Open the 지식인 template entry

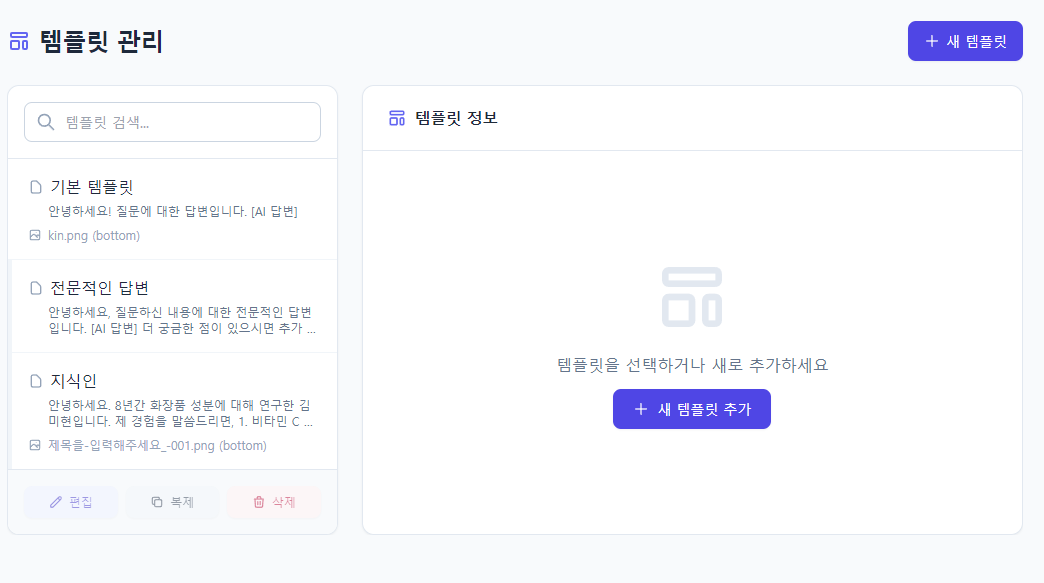pyautogui.click(x=173, y=411)
